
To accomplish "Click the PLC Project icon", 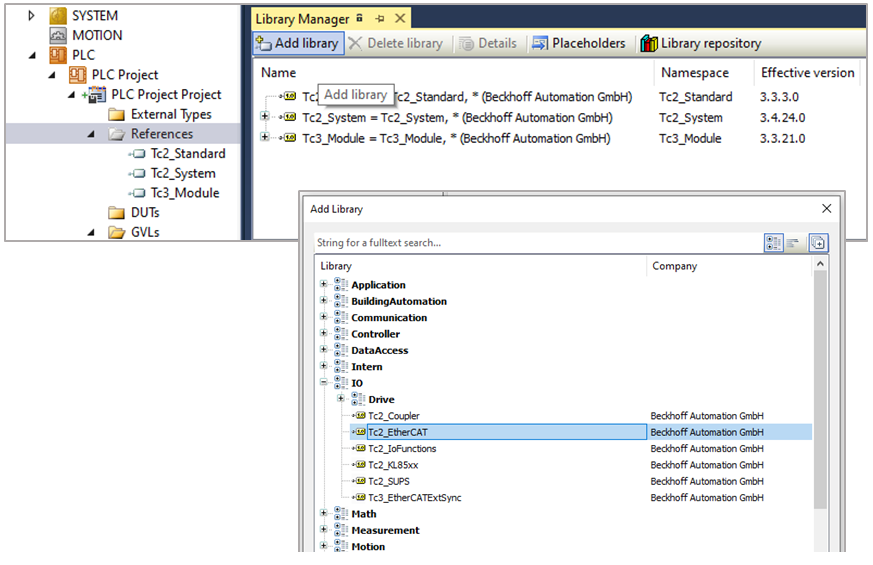I will coord(77,75).
